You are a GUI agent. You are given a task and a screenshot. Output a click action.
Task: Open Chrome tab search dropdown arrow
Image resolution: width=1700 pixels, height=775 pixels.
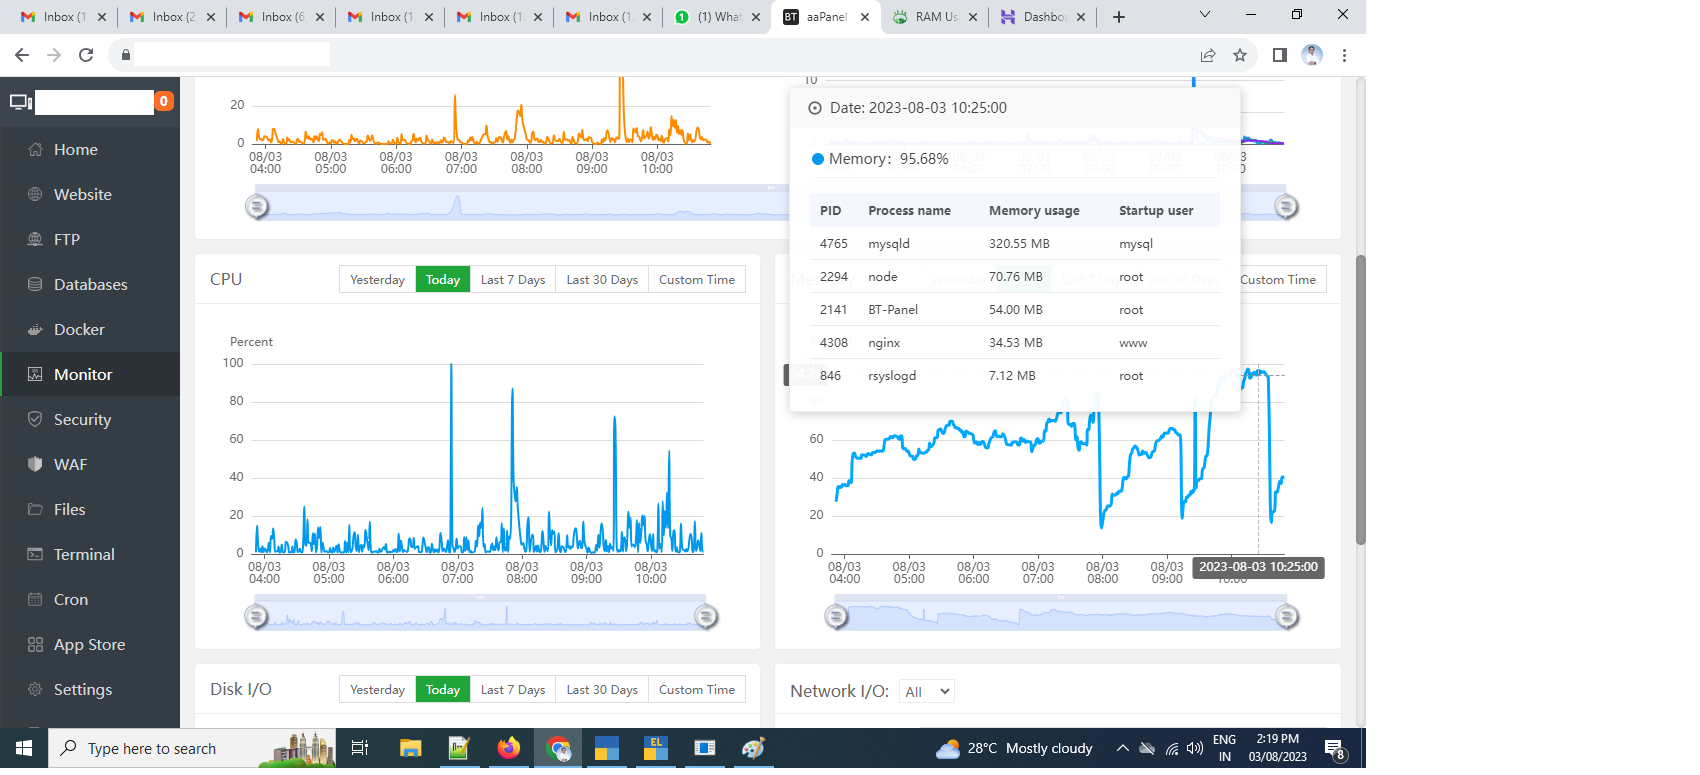(1204, 15)
